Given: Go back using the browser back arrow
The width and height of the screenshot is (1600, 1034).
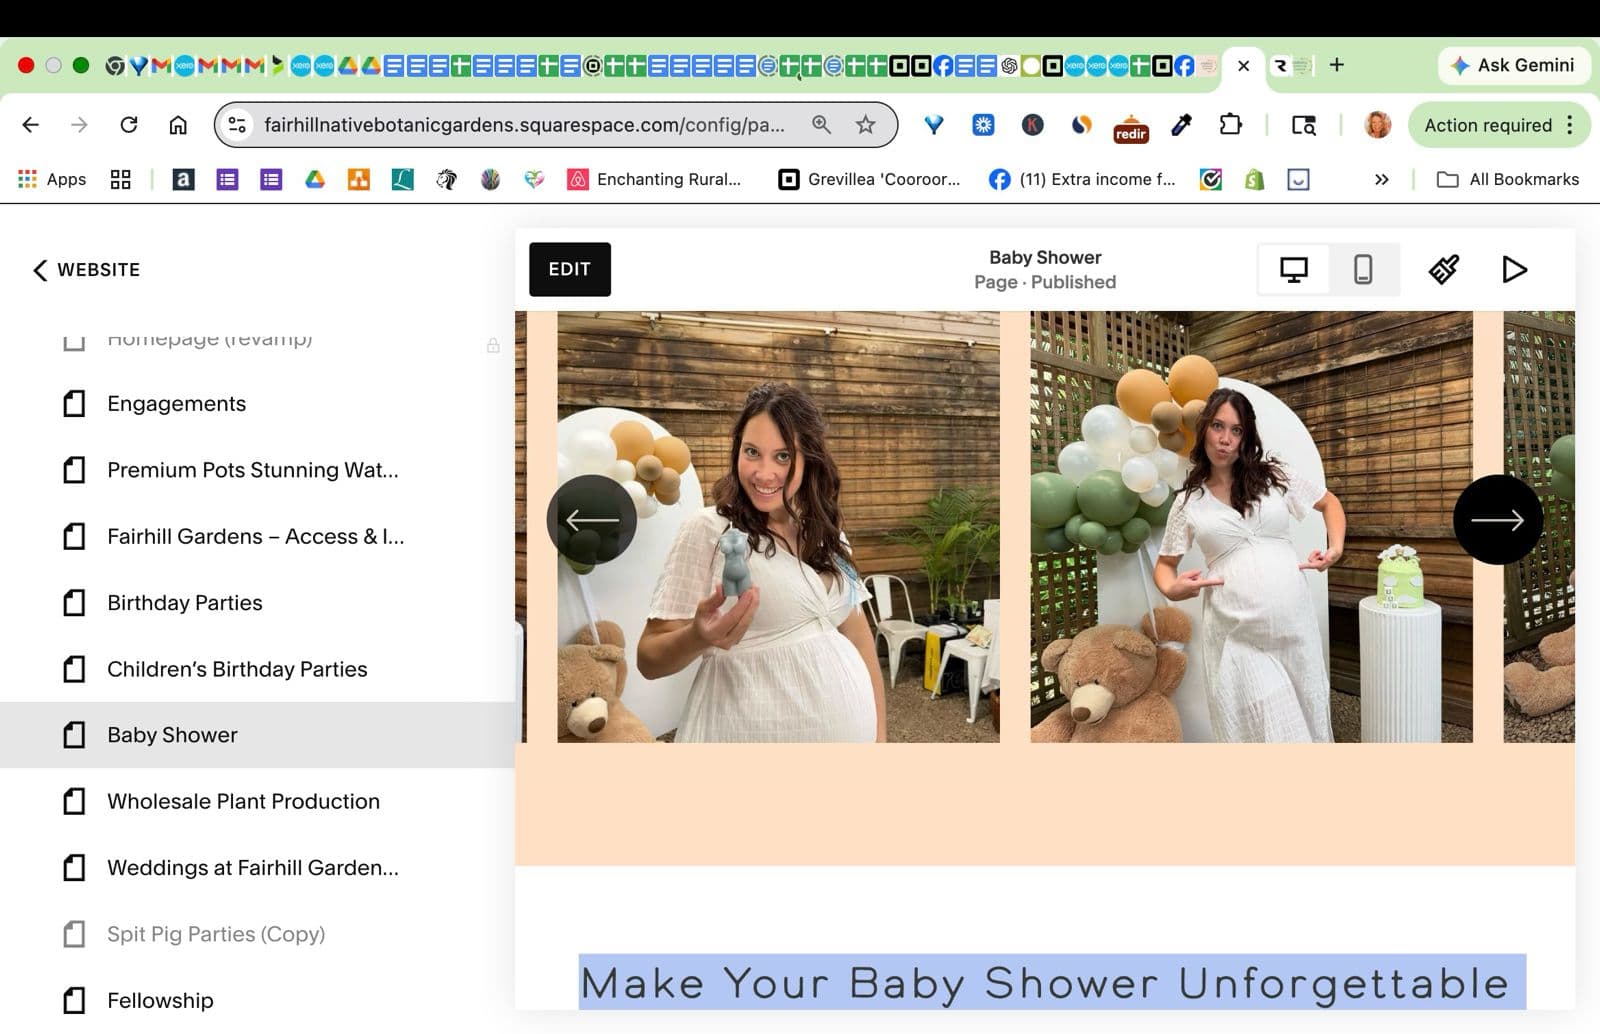Looking at the screenshot, I should coord(31,125).
